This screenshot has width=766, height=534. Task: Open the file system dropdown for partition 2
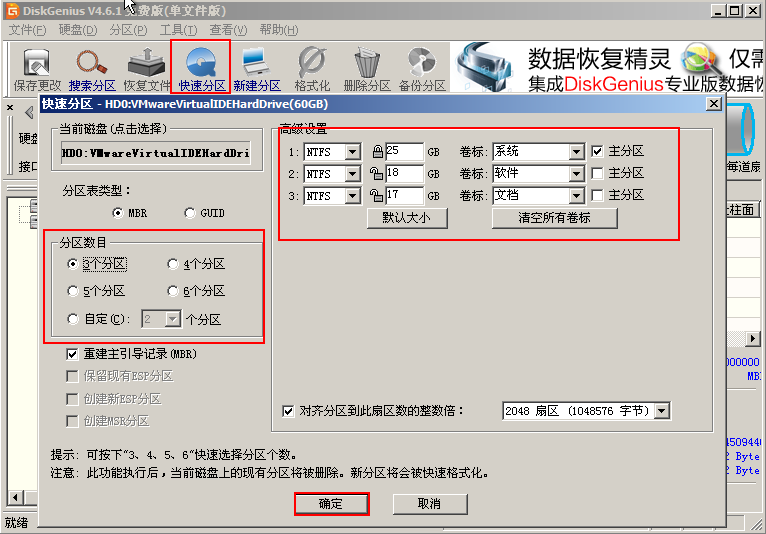[x=352, y=174]
